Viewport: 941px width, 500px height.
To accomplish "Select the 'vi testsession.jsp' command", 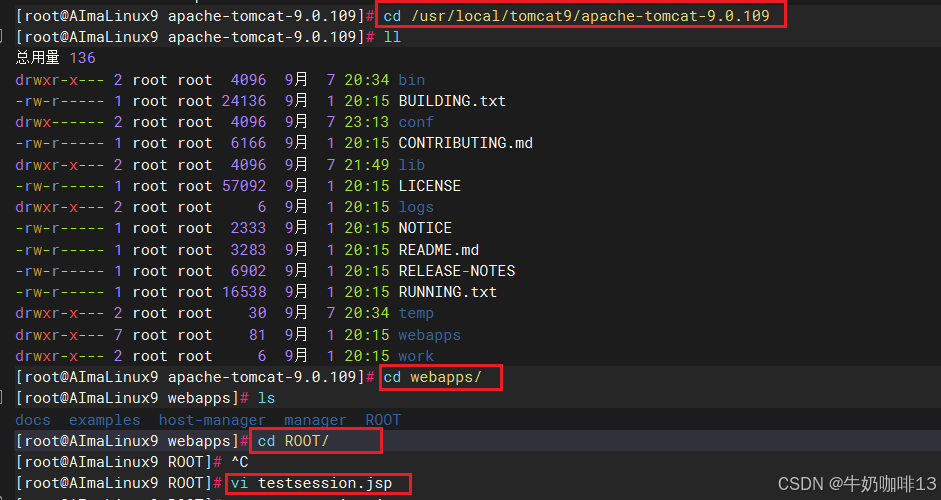I will click(x=311, y=483).
